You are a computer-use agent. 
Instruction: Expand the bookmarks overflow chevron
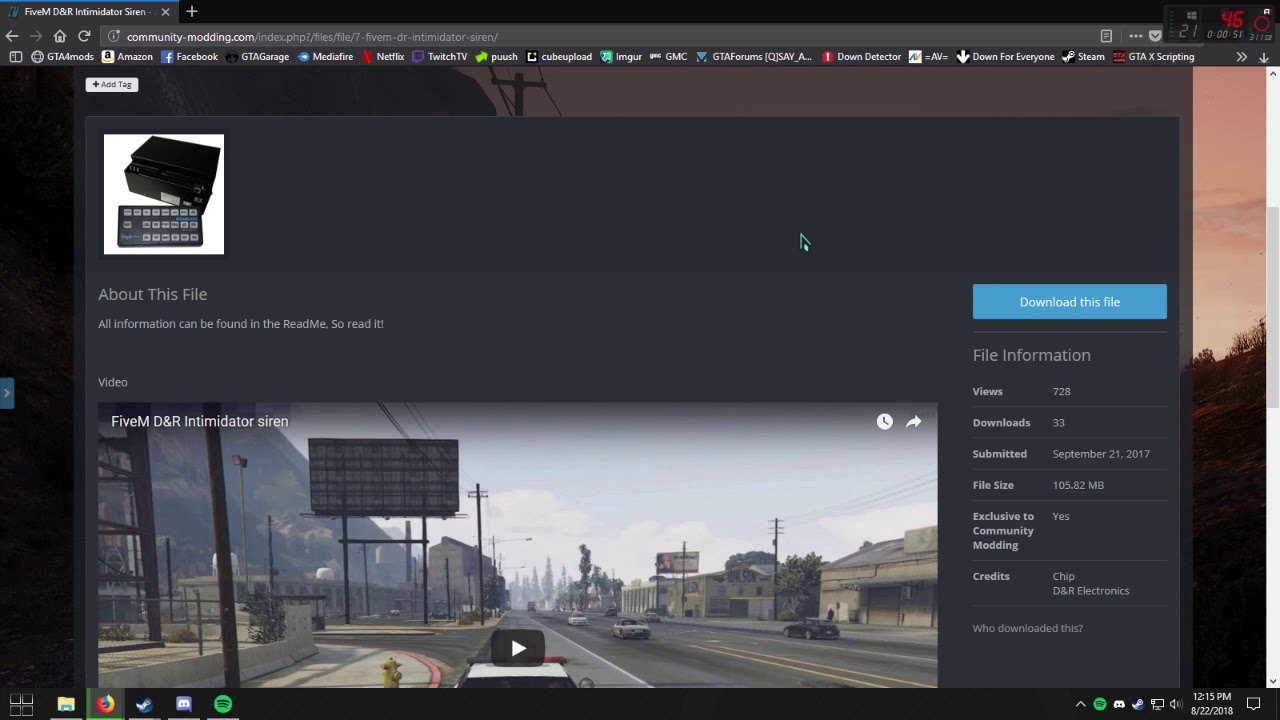(1241, 57)
